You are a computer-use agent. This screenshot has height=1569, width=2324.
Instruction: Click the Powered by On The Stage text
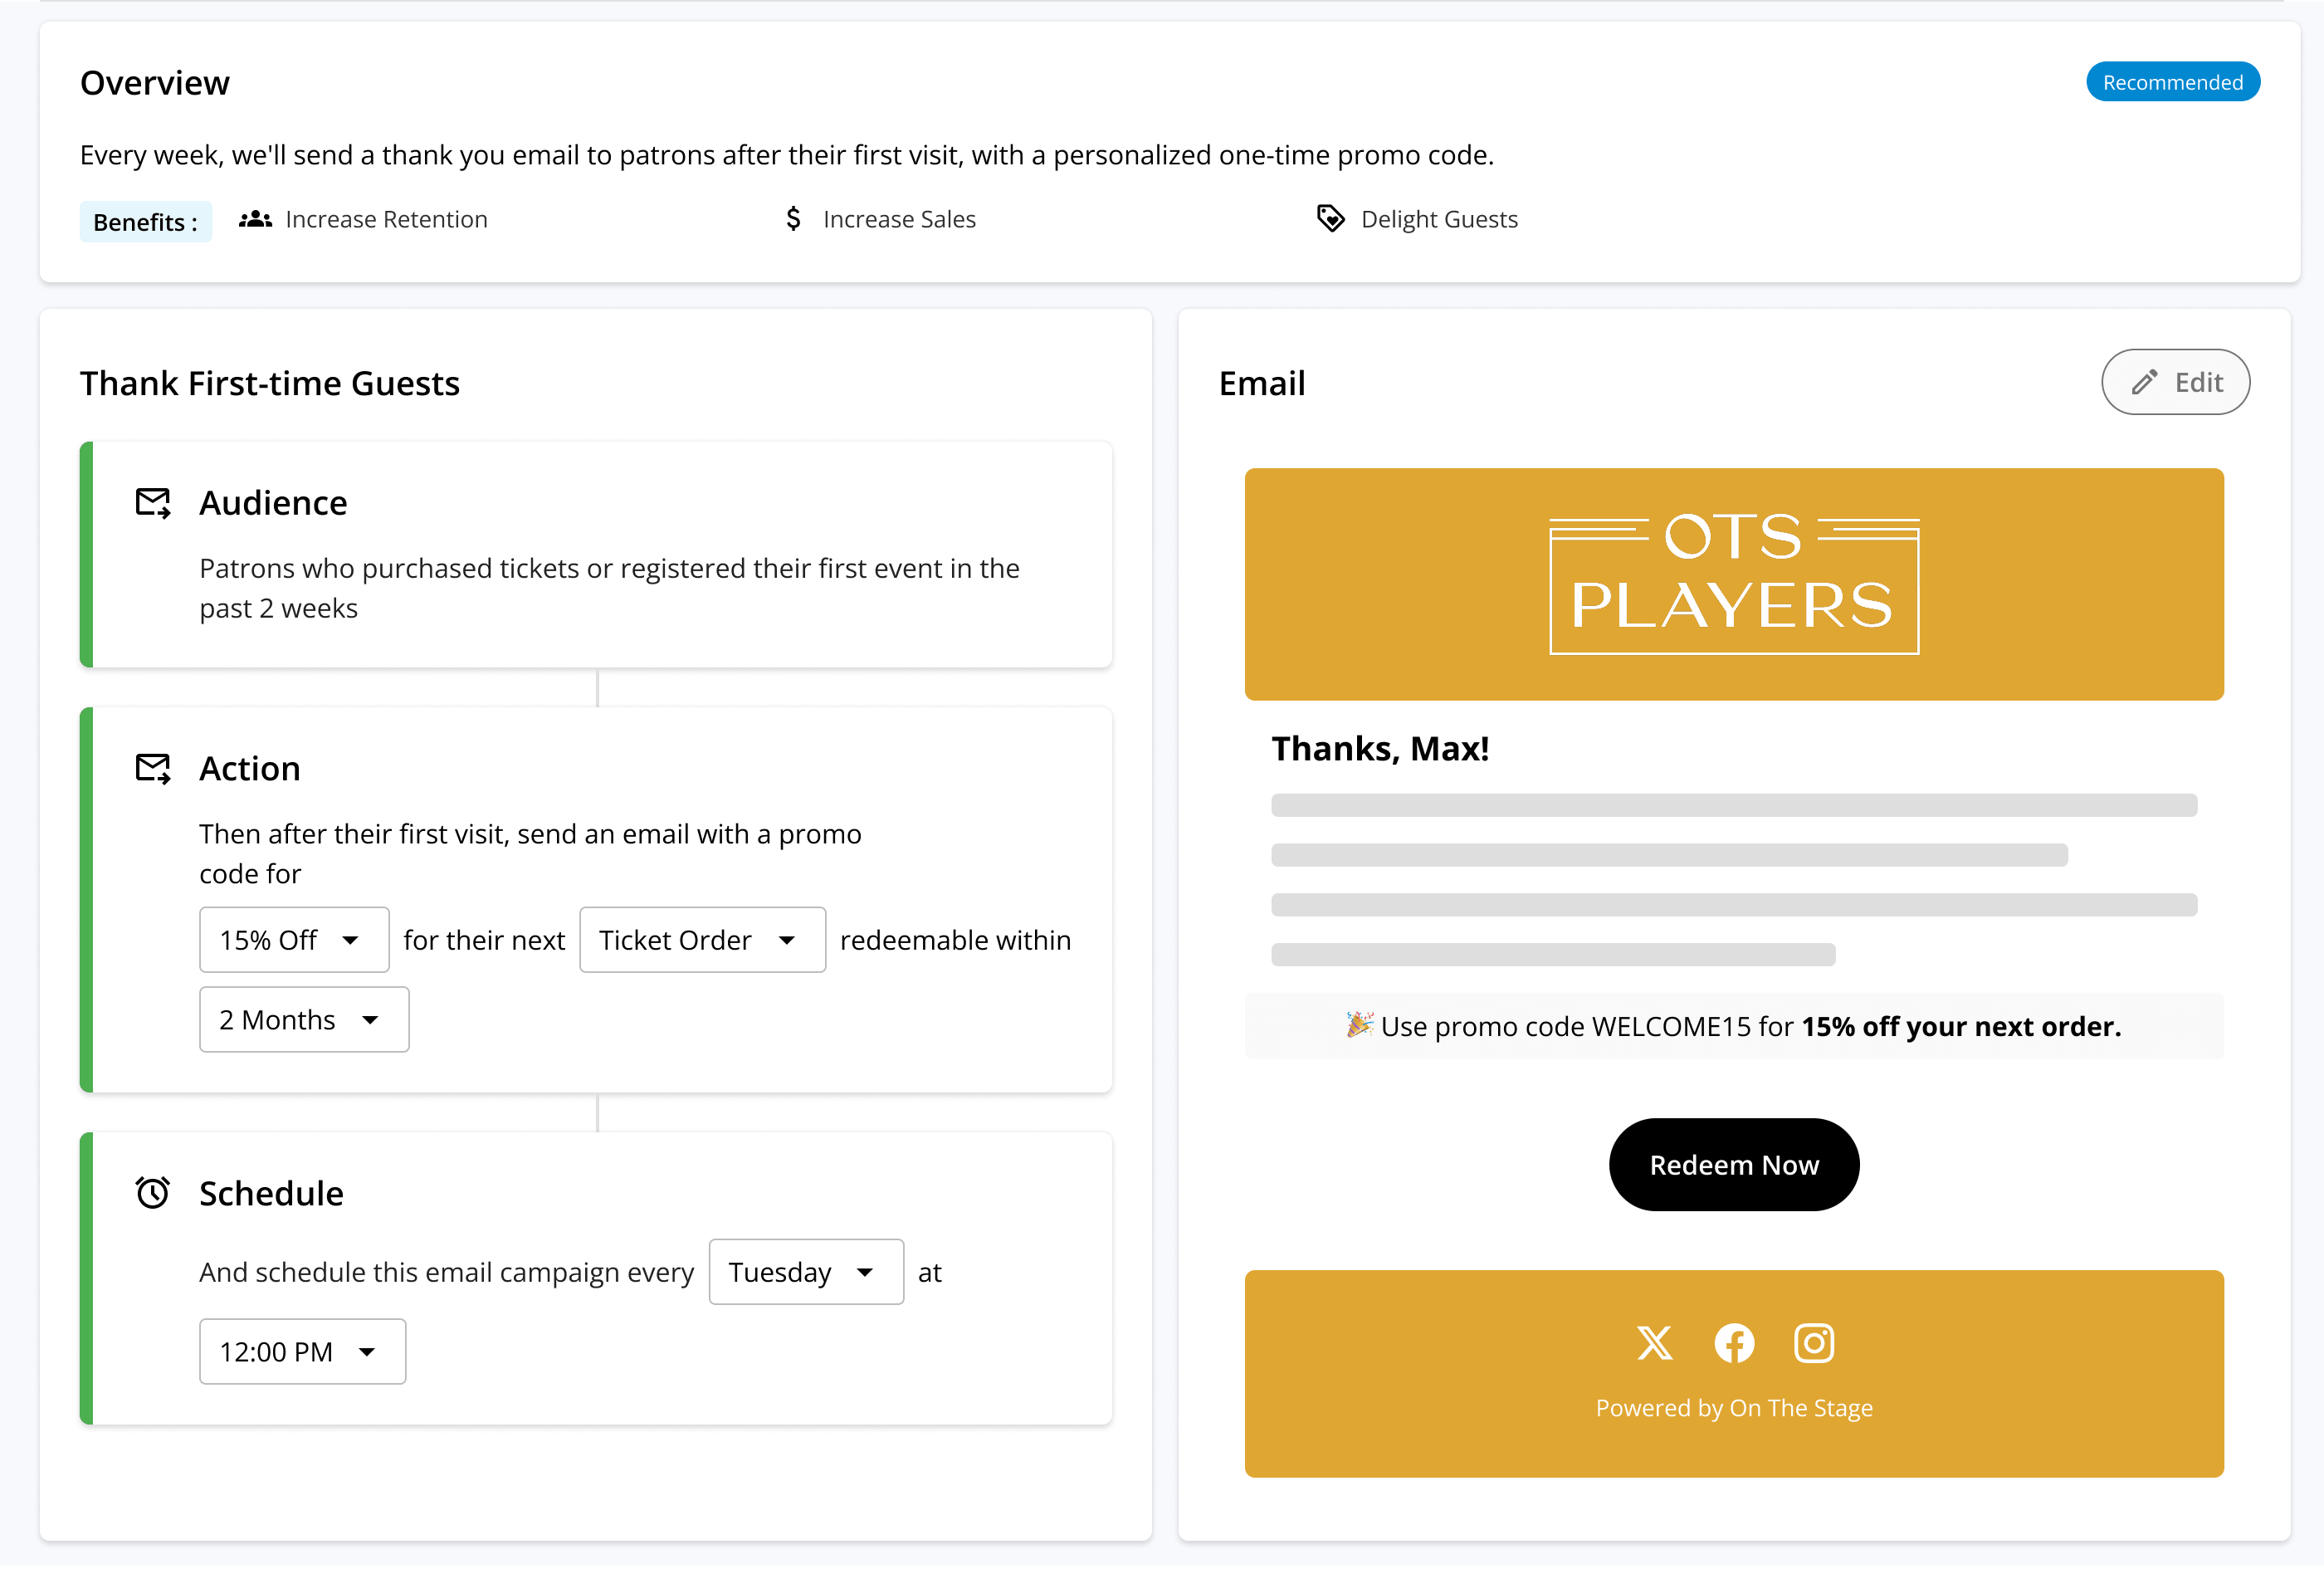coord(1734,1408)
